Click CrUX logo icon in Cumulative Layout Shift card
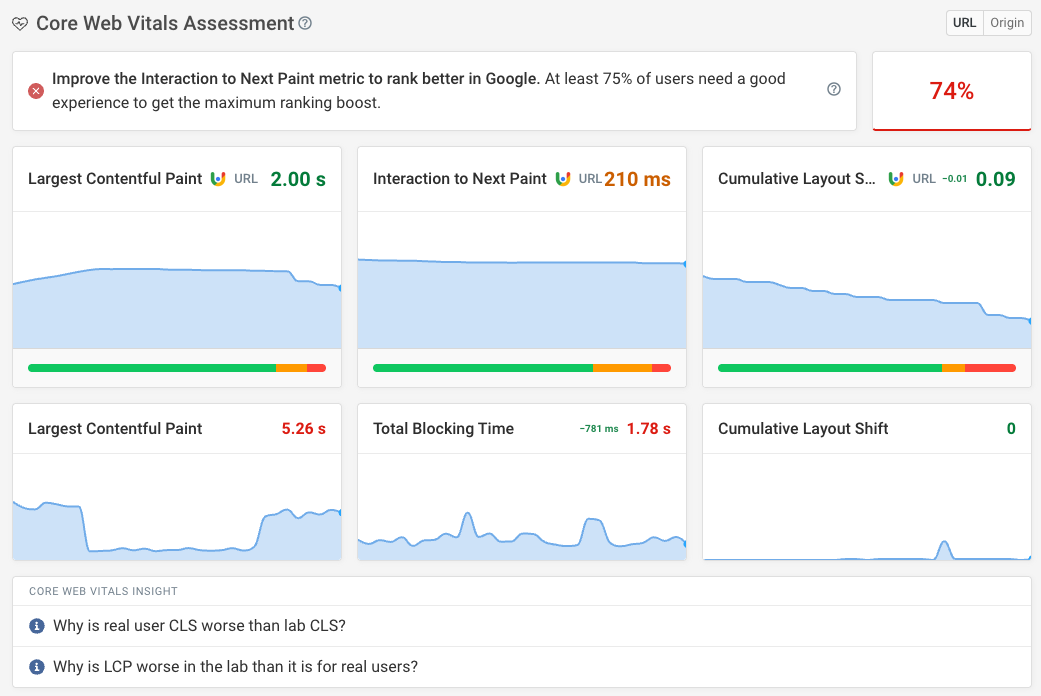The image size is (1041, 696). pyautogui.click(x=896, y=179)
